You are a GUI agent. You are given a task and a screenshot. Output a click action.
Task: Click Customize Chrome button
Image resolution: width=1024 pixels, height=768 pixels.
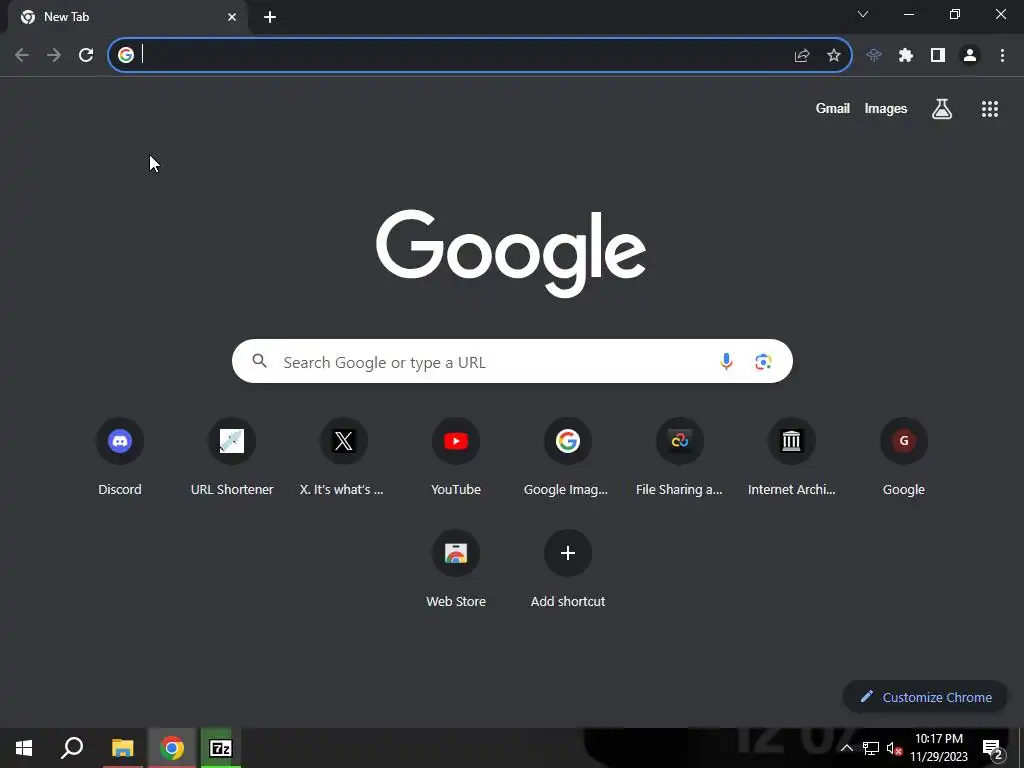tap(925, 697)
